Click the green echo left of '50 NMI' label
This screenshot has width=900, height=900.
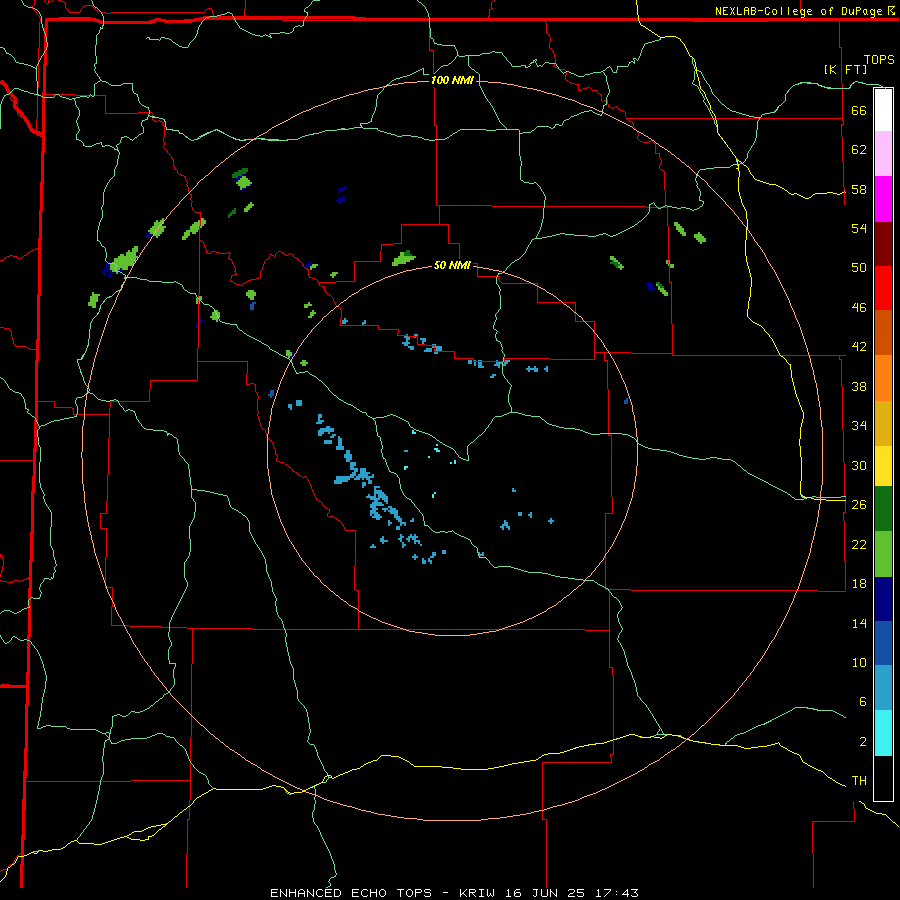[x=404, y=258]
